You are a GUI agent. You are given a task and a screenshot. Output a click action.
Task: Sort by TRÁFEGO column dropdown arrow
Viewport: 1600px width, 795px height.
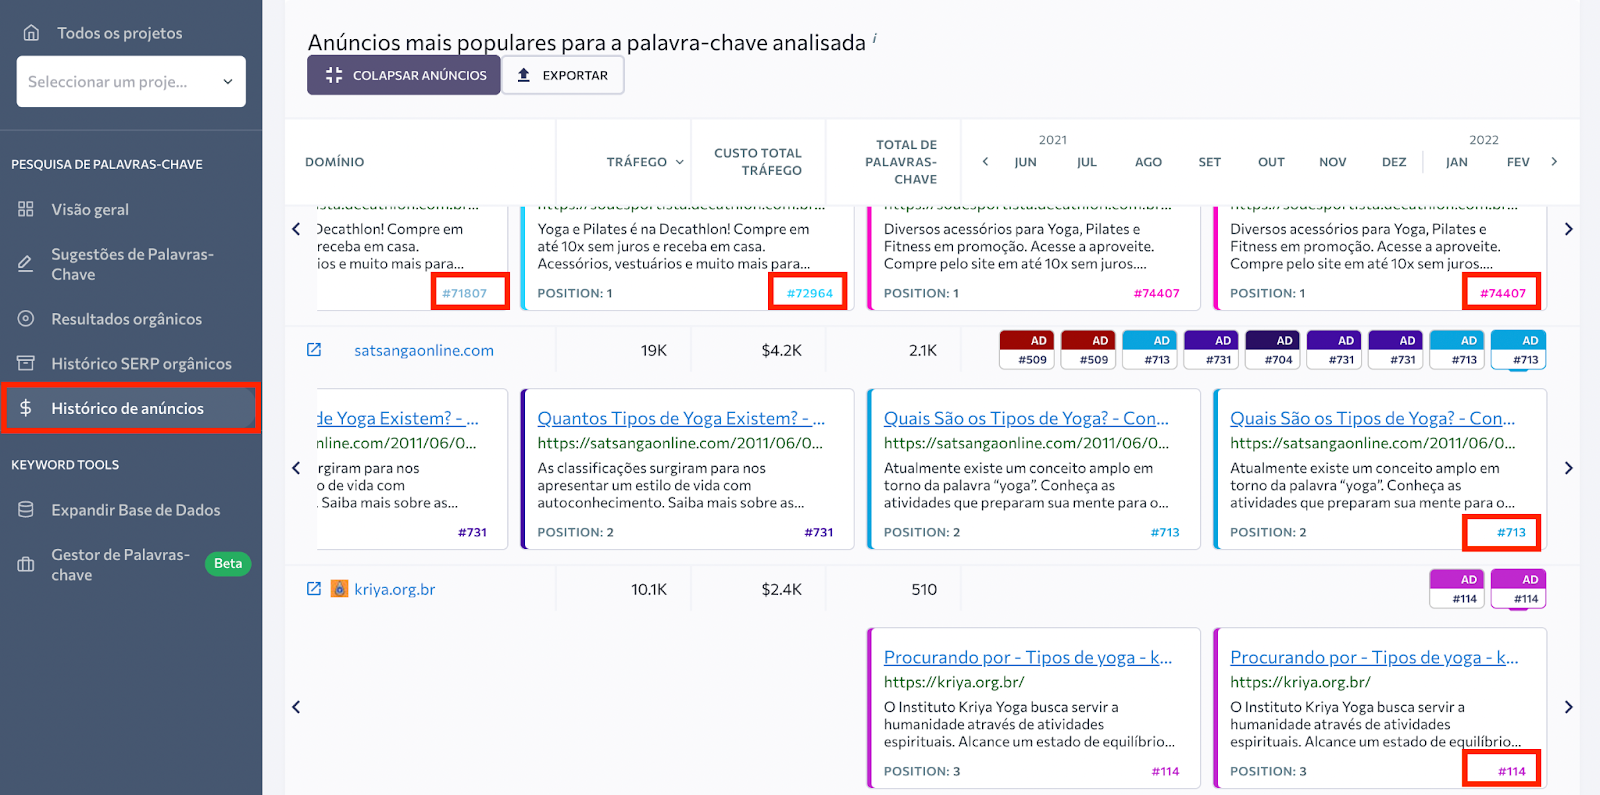pyautogui.click(x=680, y=162)
